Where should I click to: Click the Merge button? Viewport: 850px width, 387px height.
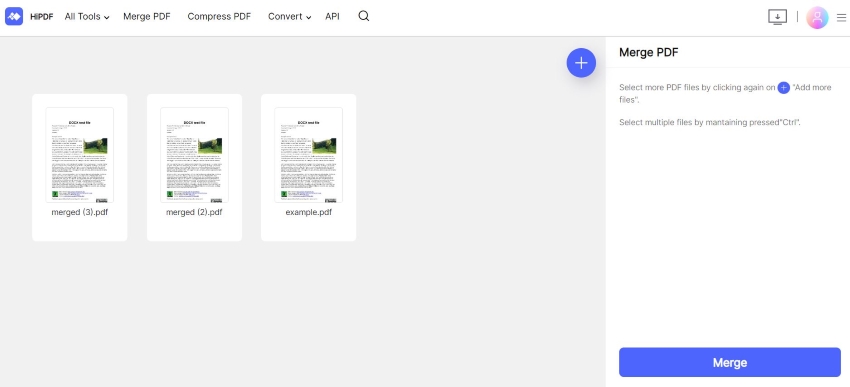coord(730,363)
